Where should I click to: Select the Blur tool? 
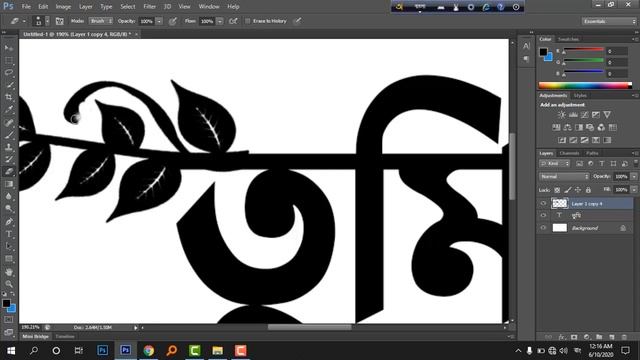click(9, 196)
